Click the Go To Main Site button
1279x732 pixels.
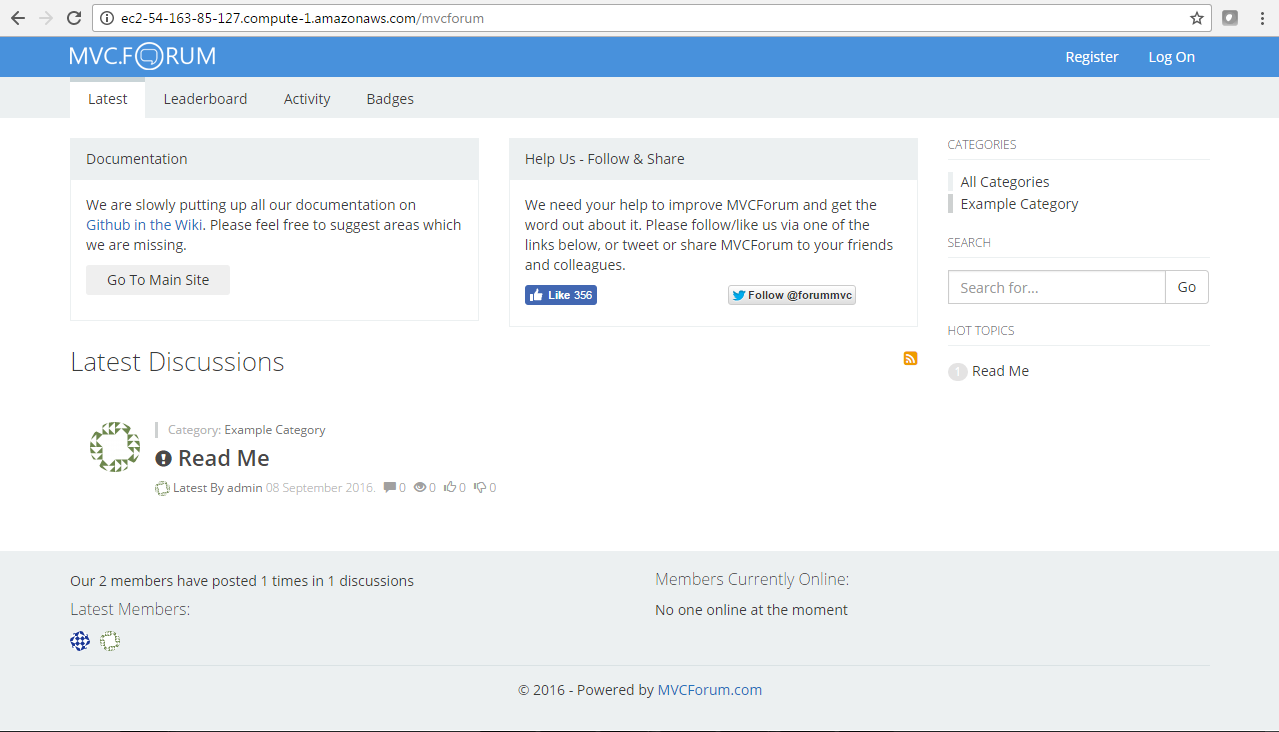pyautogui.click(x=158, y=280)
